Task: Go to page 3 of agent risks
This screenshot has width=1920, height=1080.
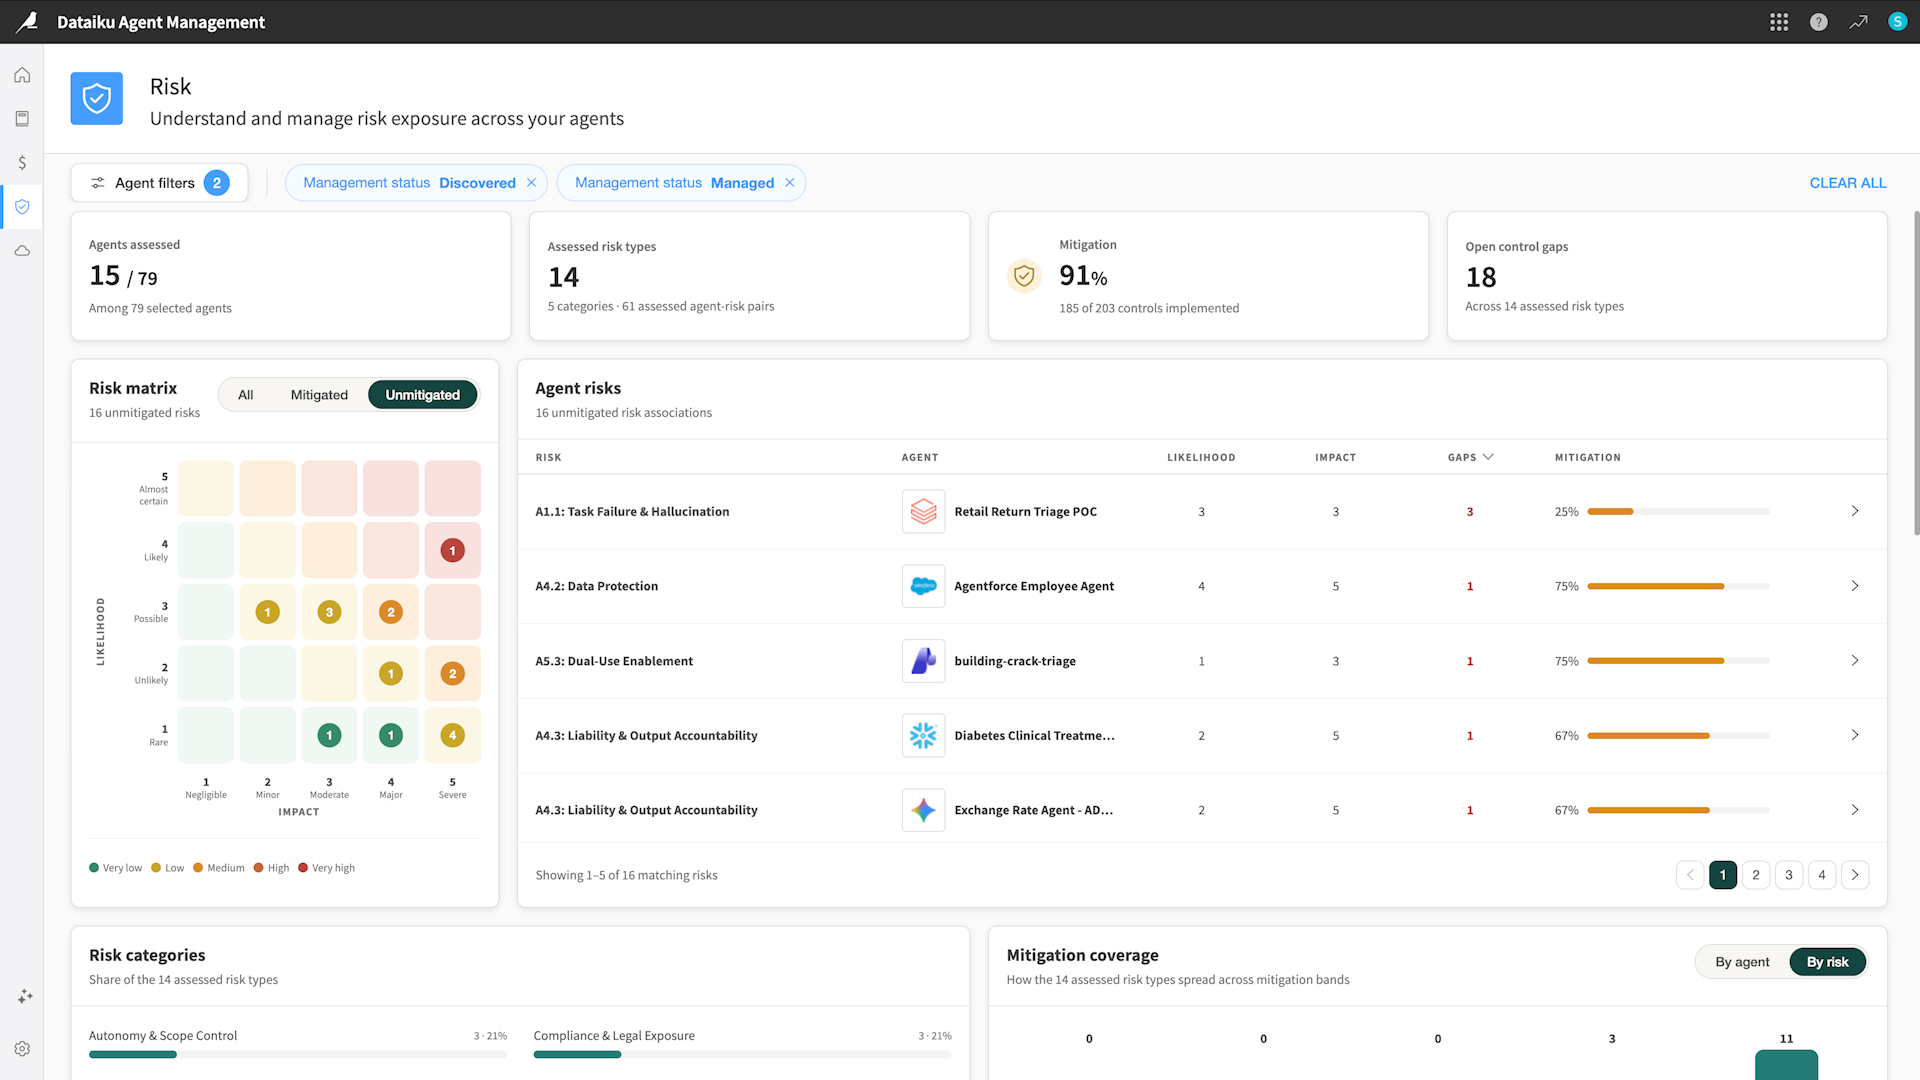Action: click(1789, 875)
